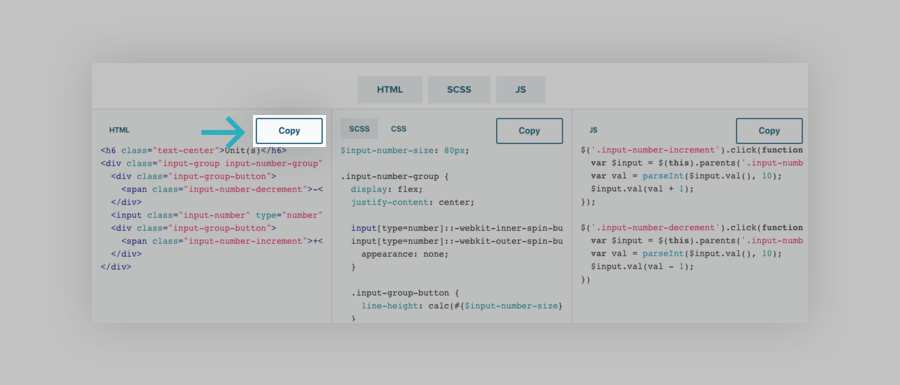This screenshot has height=385, width=900.
Task: Toggle the JS panel button at top
Action: tap(521, 90)
